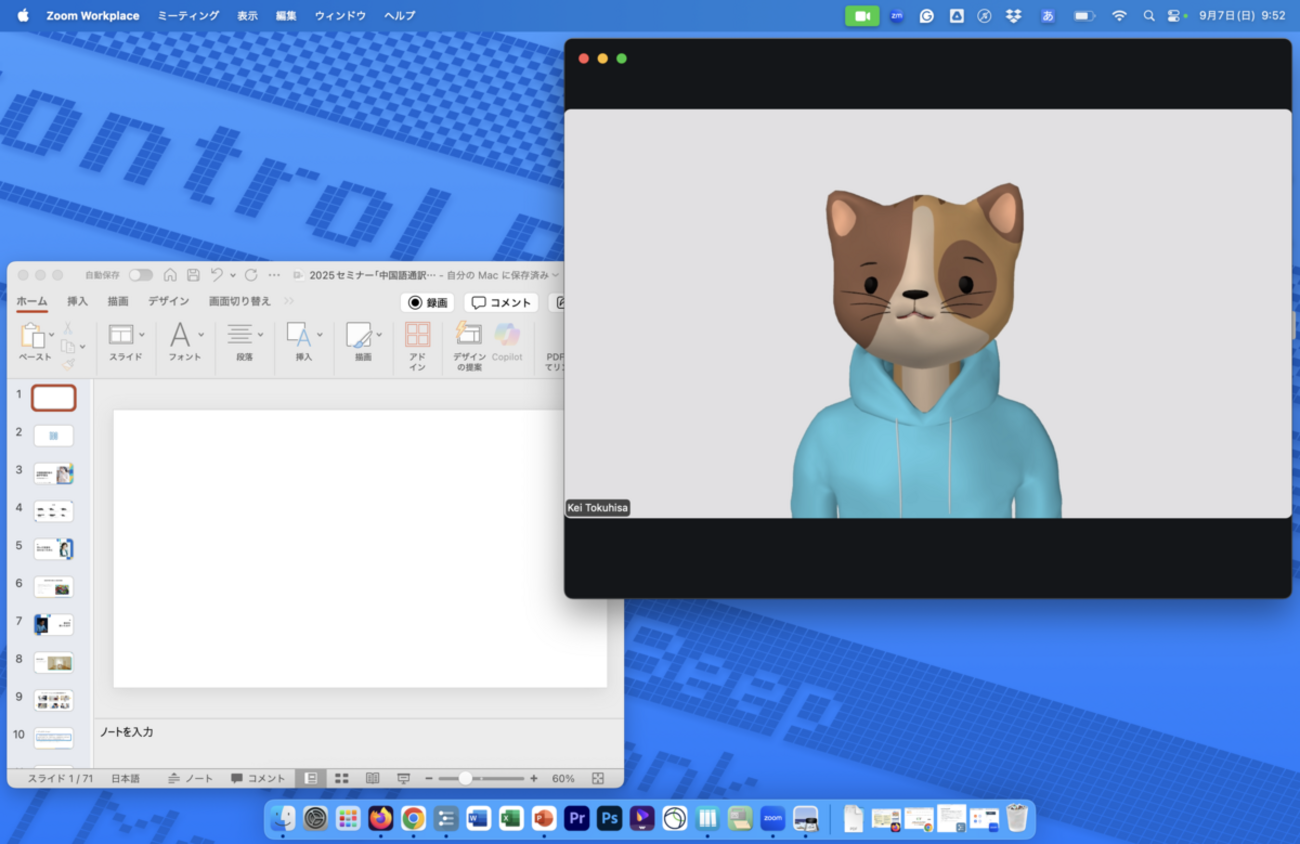
Task: Click the zoom out minus button
Action: (x=429, y=778)
